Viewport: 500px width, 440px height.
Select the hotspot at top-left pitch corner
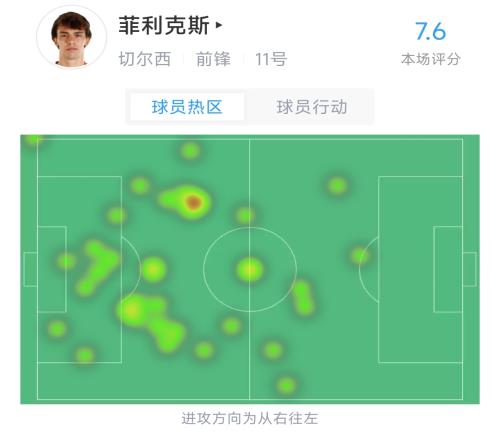[x=33, y=139]
